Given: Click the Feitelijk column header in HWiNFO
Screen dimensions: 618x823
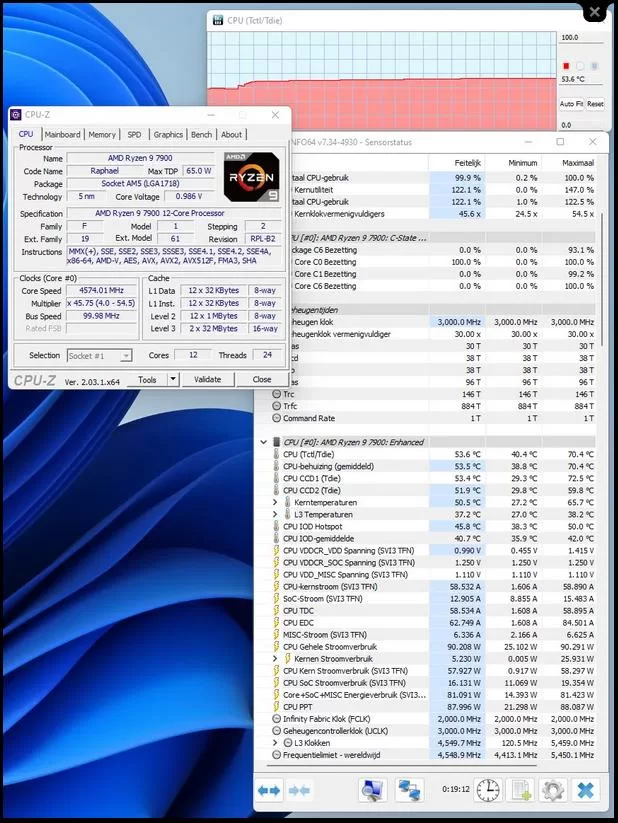Looking at the screenshot, I should [456, 163].
